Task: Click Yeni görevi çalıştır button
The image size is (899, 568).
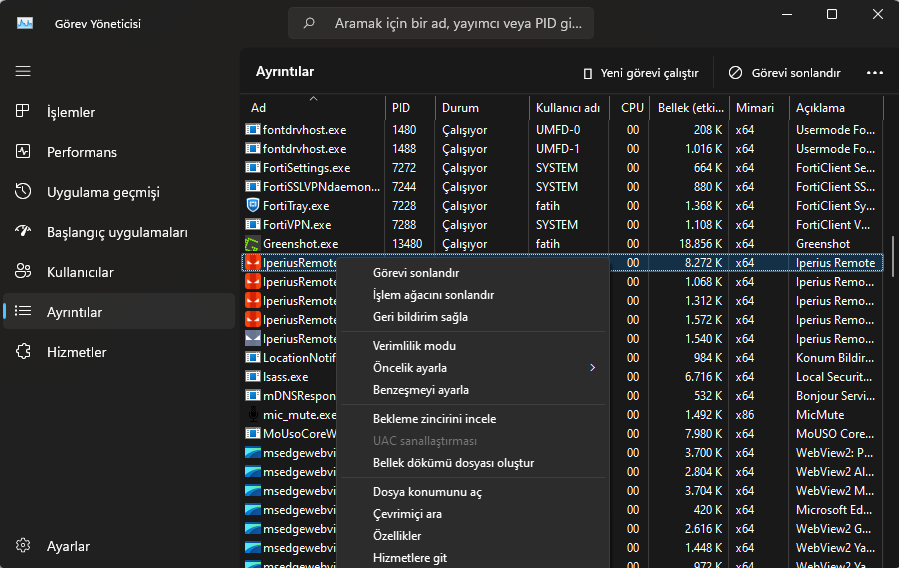Action: tap(640, 73)
